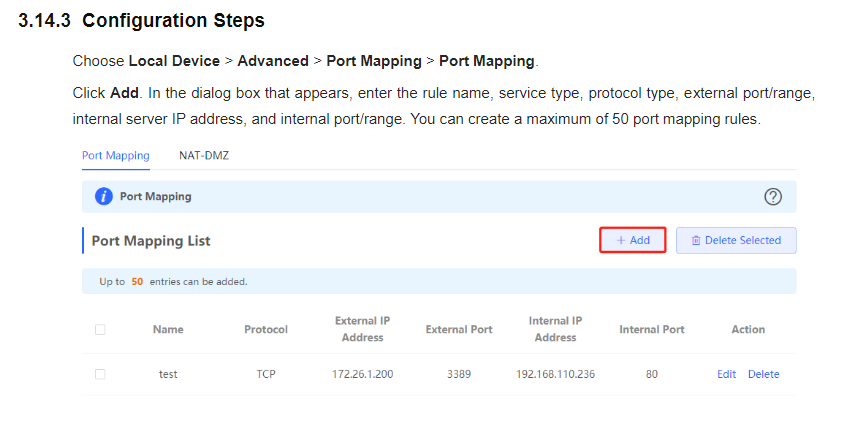
Task: Click the Internal IP Address column header
Action: pos(555,329)
